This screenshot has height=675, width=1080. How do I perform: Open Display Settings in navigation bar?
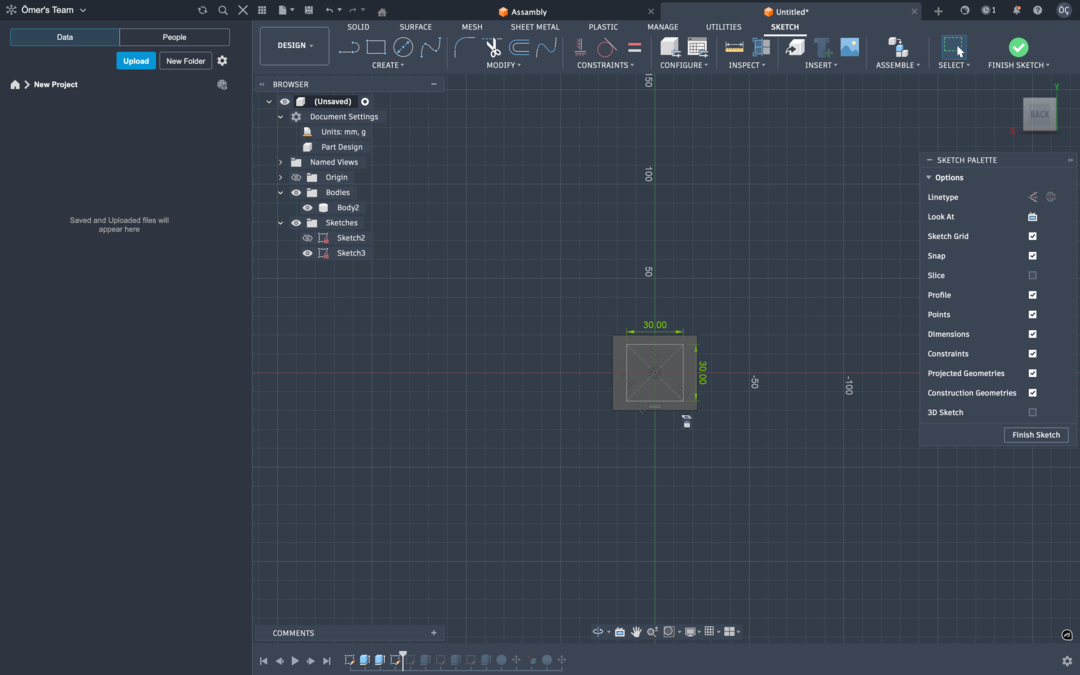(689, 632)
